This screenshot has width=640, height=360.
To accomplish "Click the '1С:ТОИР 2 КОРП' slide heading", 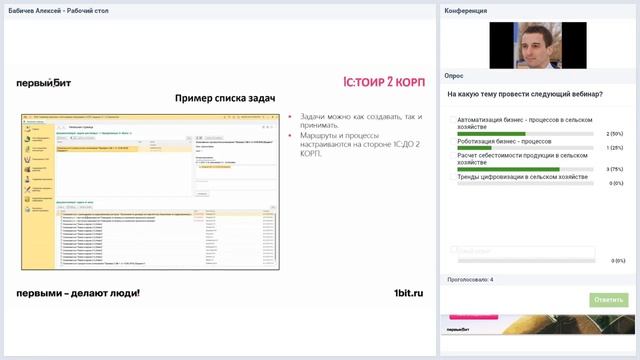I will (x=384, y=82).
